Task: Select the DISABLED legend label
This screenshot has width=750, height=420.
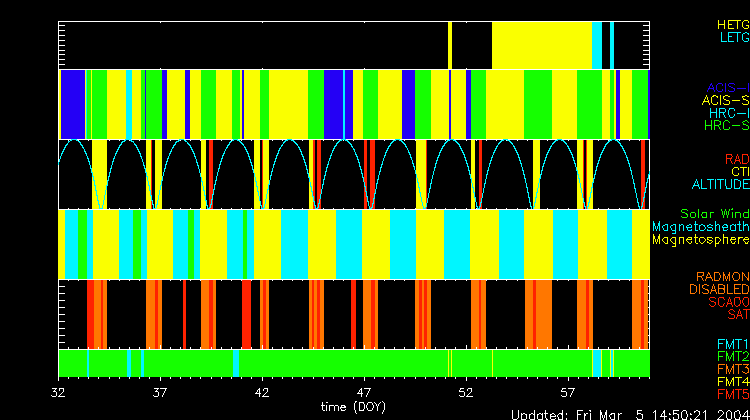Action: coord(717,289)
